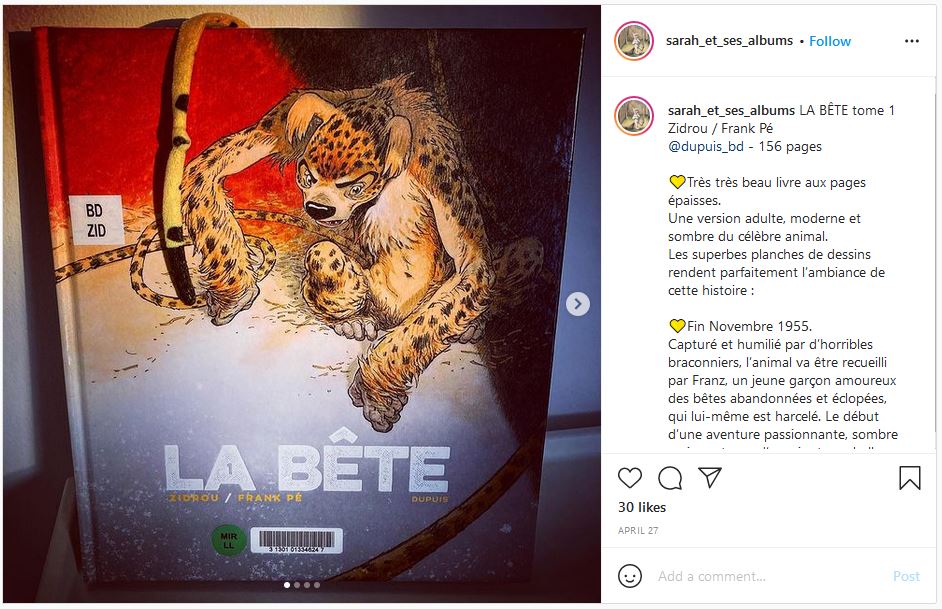Click the LA BÊTE book cover photo
This screenshot has width=942, height=609.
pos(302,304)
